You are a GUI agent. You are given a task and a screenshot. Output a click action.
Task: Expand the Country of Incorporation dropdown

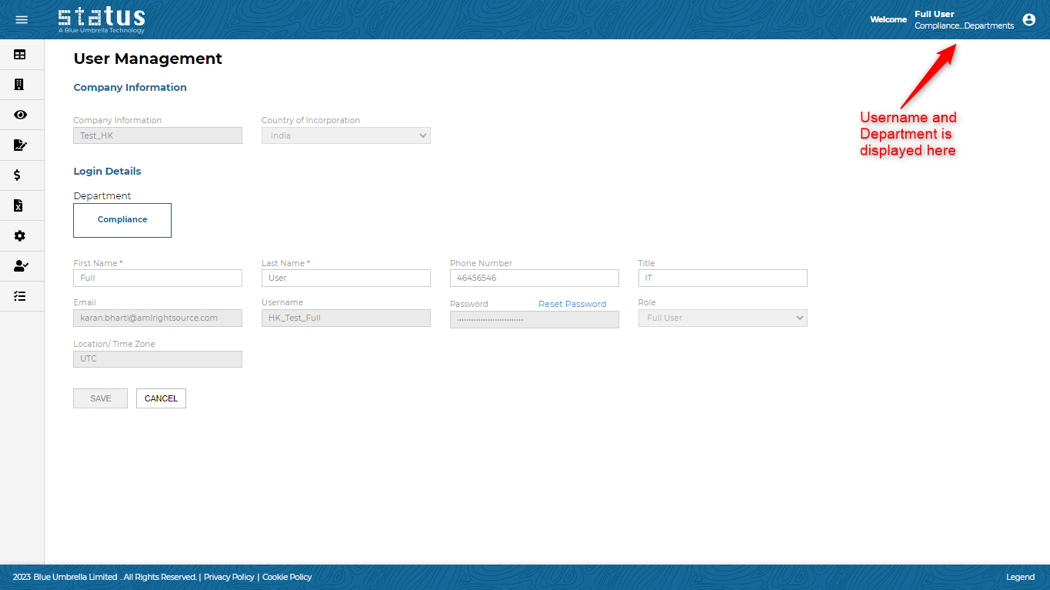tap(345, 135)
